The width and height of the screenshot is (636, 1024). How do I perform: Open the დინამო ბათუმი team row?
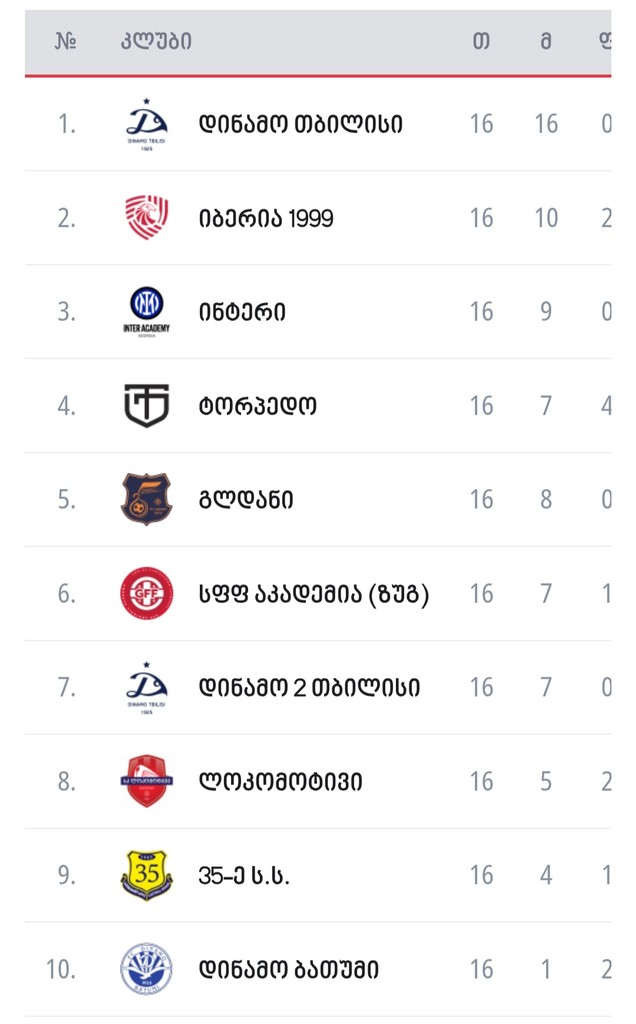click(x=318, y=969)
